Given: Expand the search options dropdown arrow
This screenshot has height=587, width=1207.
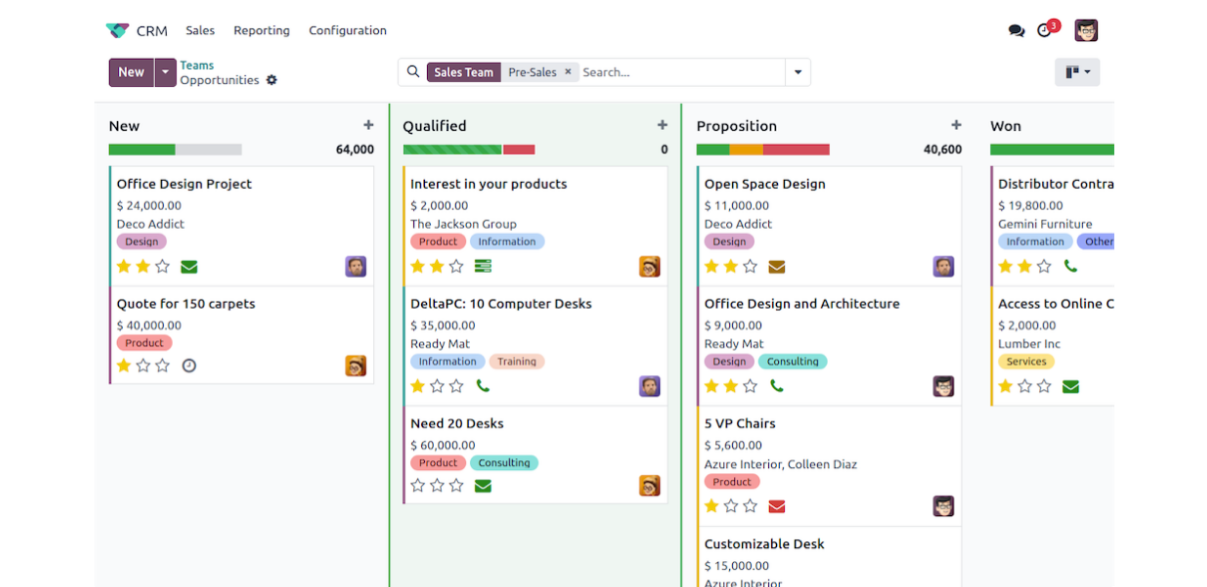Looking at the screenshot, I should [x=798, y=72].
